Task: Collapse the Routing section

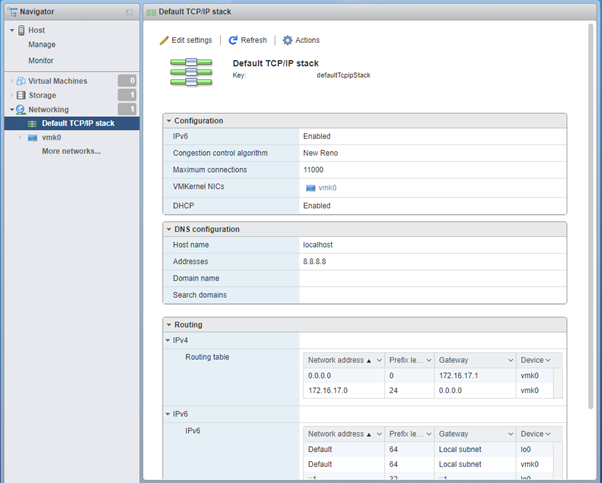Action: tap(169, 325)
